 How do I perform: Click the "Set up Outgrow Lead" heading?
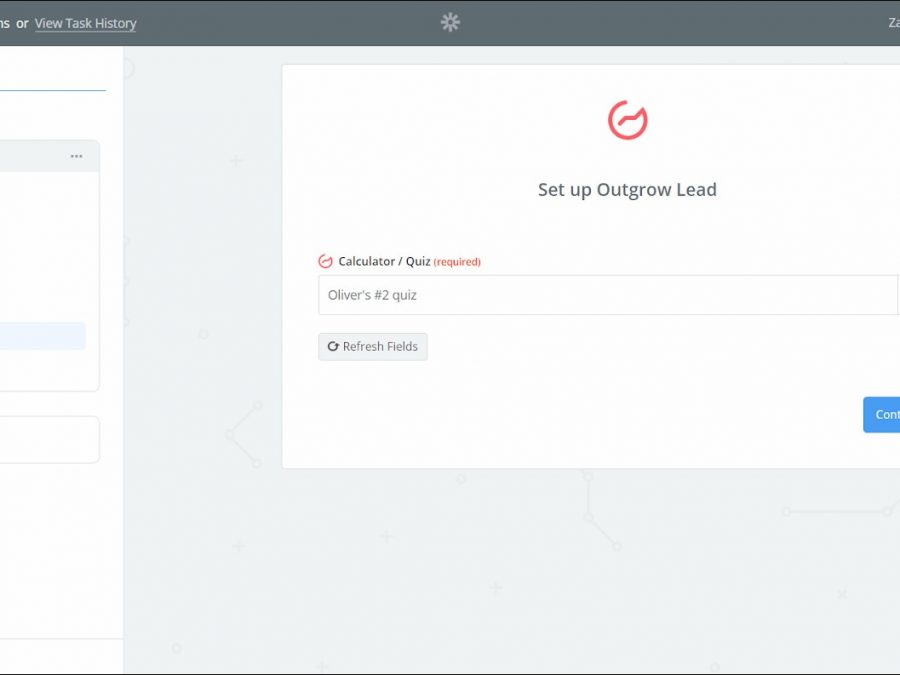pos(627,190)
